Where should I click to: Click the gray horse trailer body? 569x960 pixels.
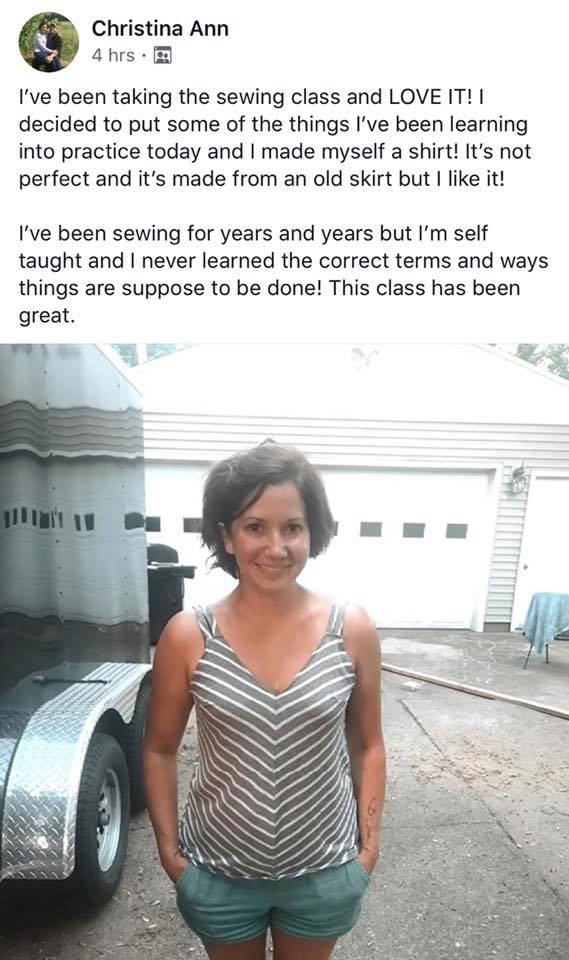[x=72, y=502]
